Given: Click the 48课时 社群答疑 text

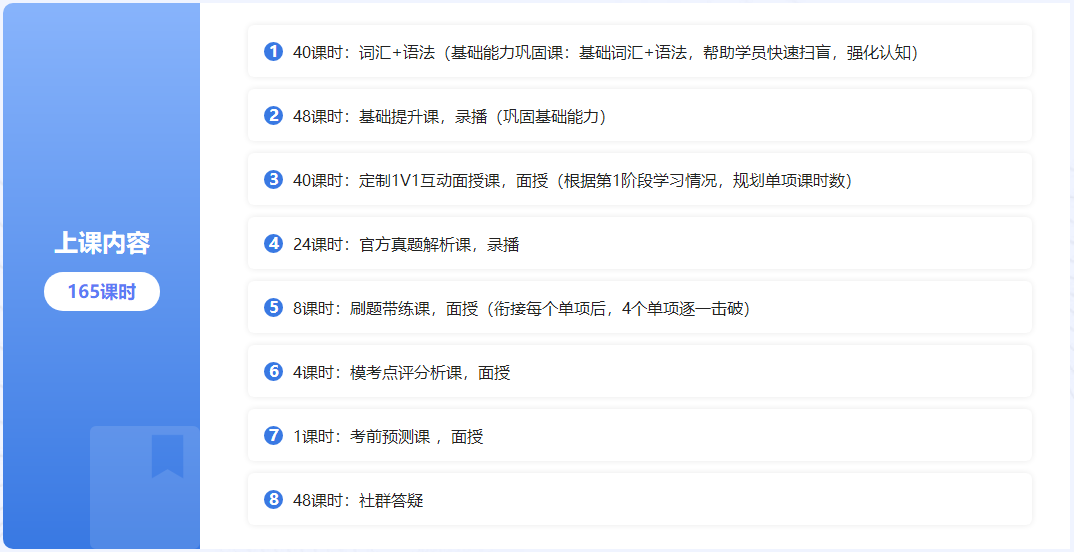Looking at the screenshot, I should click(x=358, y=500).
